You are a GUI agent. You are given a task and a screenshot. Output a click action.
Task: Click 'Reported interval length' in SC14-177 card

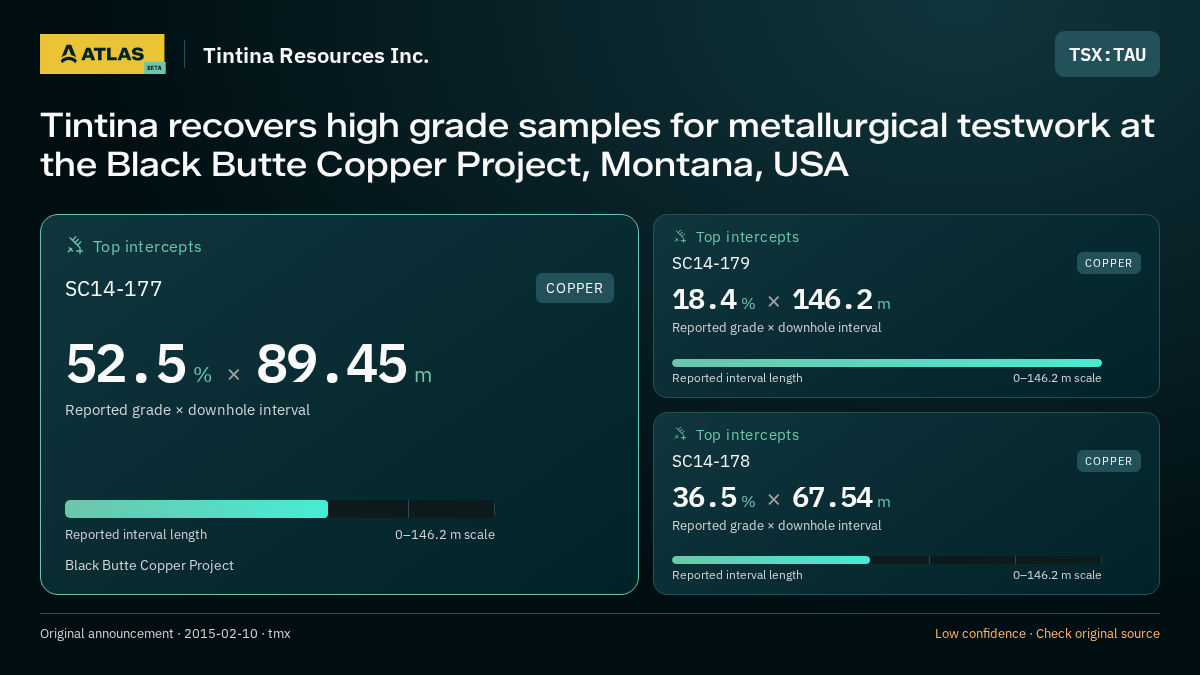(136, 535)
